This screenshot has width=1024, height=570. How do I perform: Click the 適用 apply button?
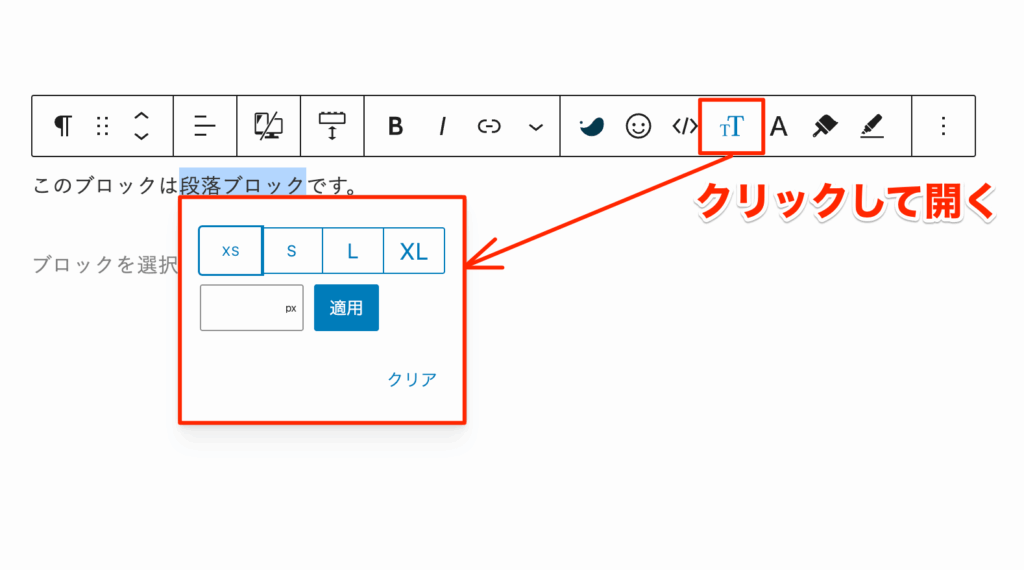point(346,308)
